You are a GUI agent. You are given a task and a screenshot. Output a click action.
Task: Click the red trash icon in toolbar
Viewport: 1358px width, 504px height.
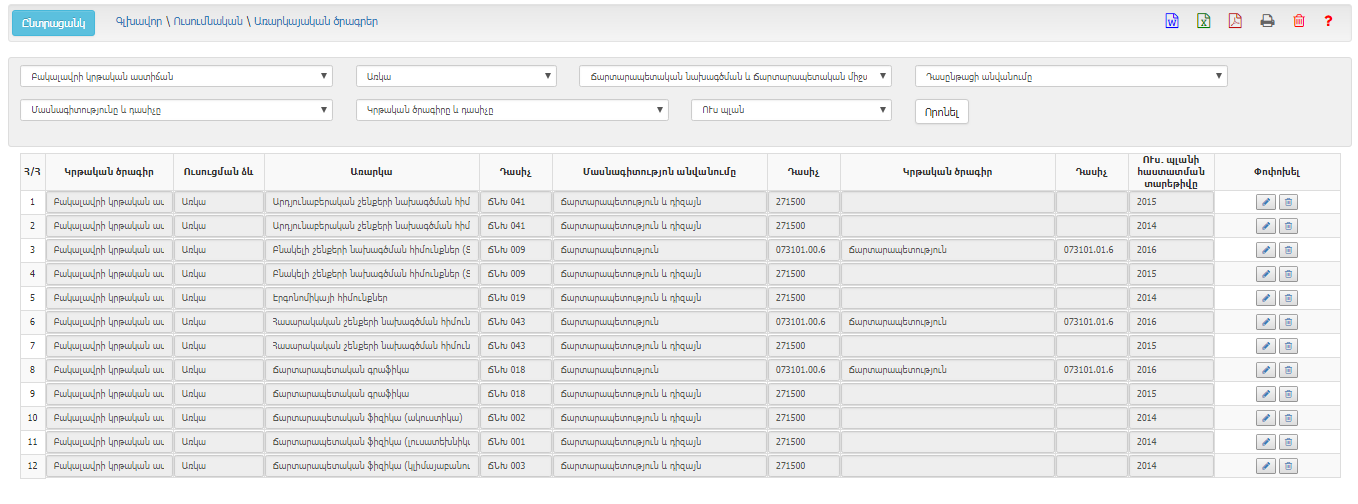1298,21
